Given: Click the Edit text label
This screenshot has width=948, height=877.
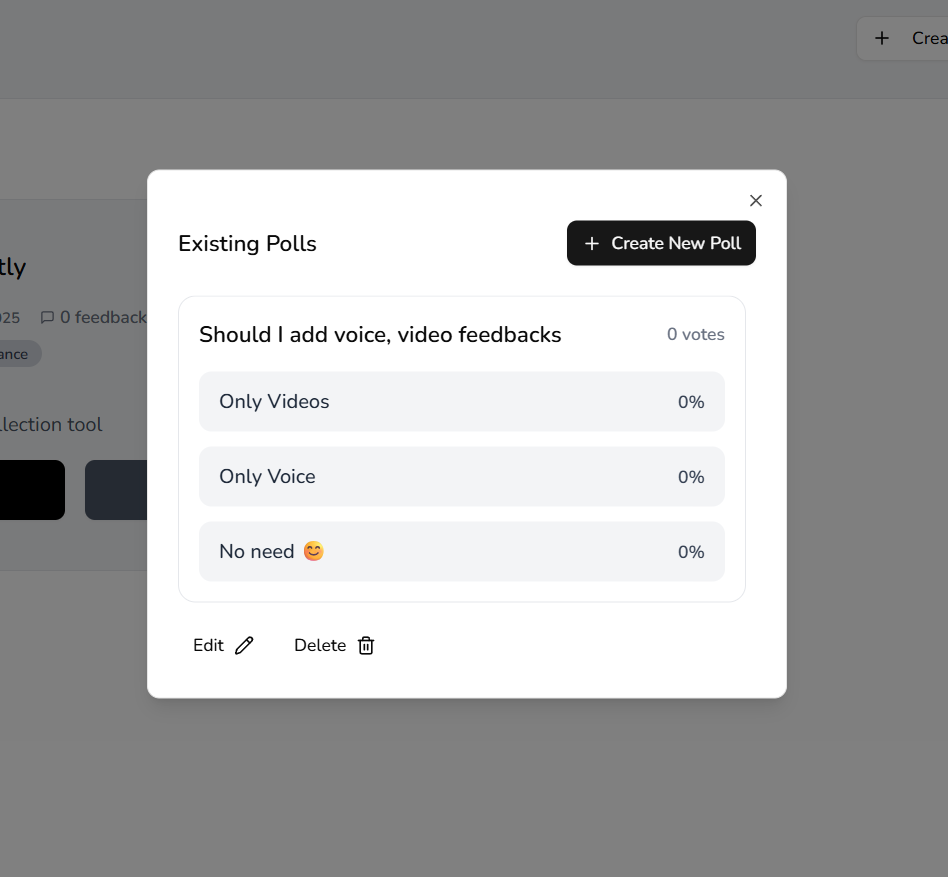Looking at the screenshot, I should [x=208, y=646].
